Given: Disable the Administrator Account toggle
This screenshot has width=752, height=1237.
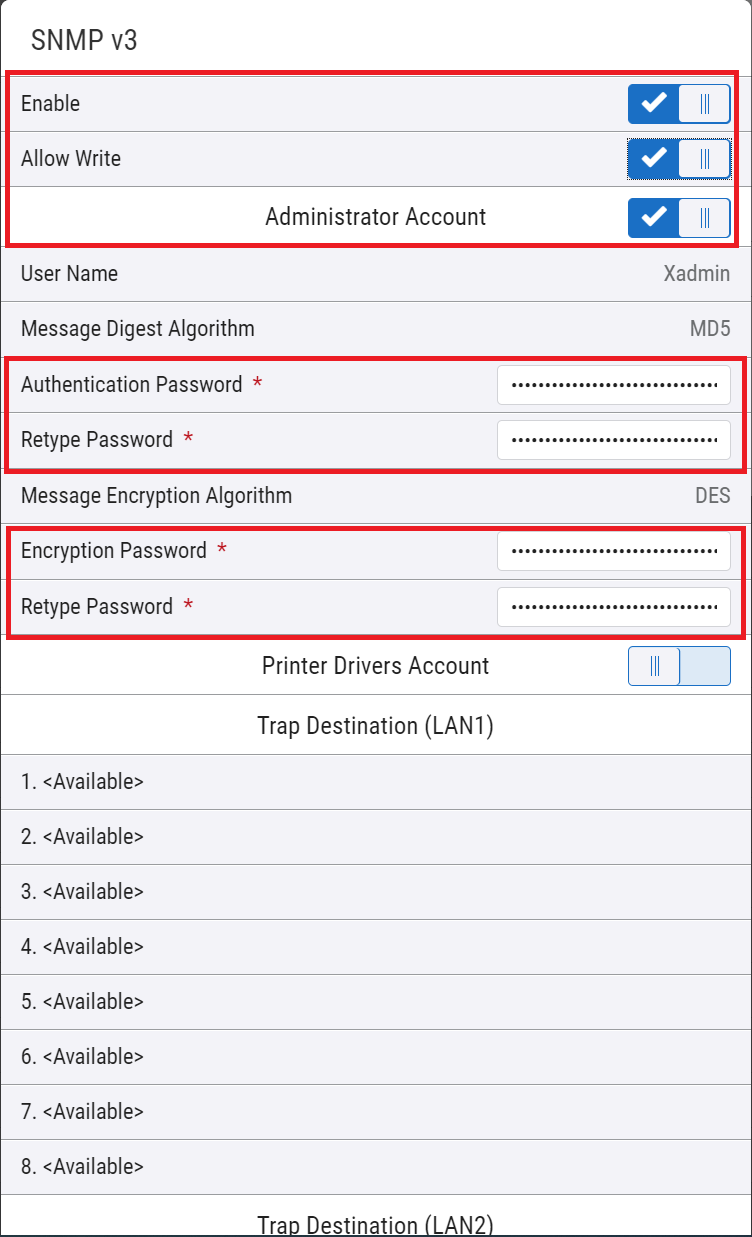Looking at the screenshot, I should (x=679, y=217).
